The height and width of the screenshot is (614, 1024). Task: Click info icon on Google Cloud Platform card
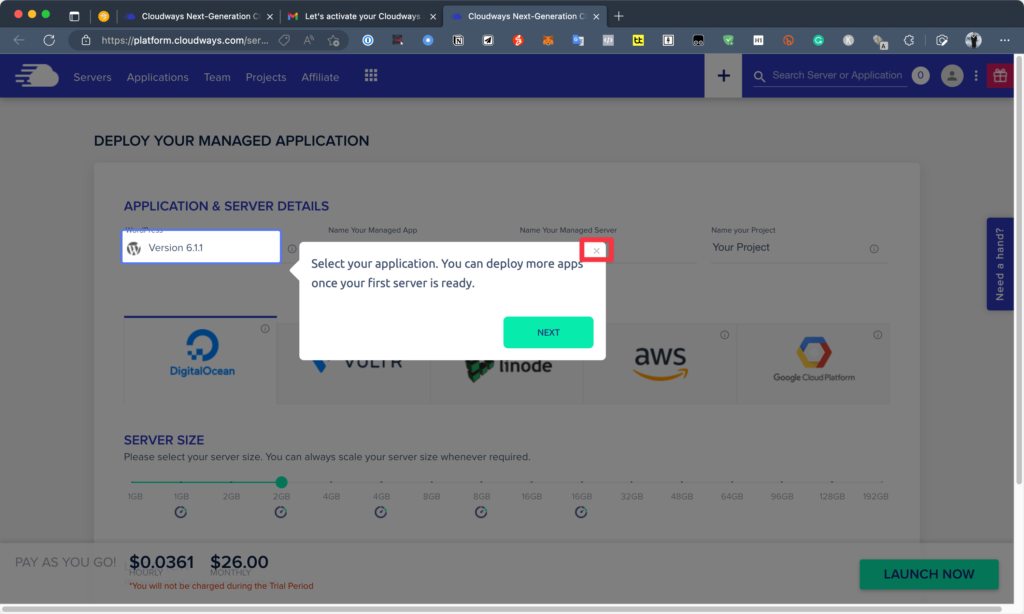point(878,334)
